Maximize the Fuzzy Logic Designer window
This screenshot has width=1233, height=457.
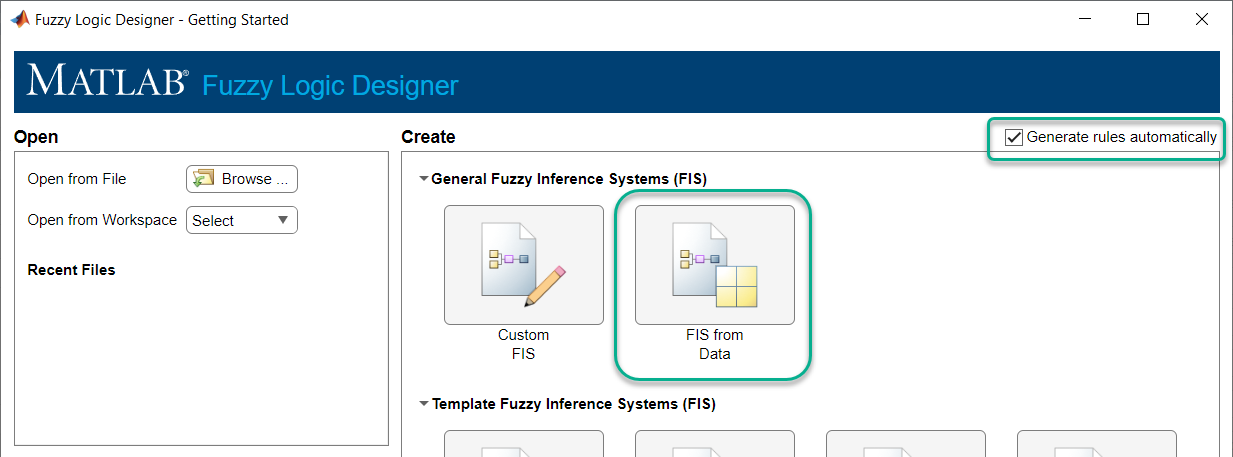(1143, 19)
